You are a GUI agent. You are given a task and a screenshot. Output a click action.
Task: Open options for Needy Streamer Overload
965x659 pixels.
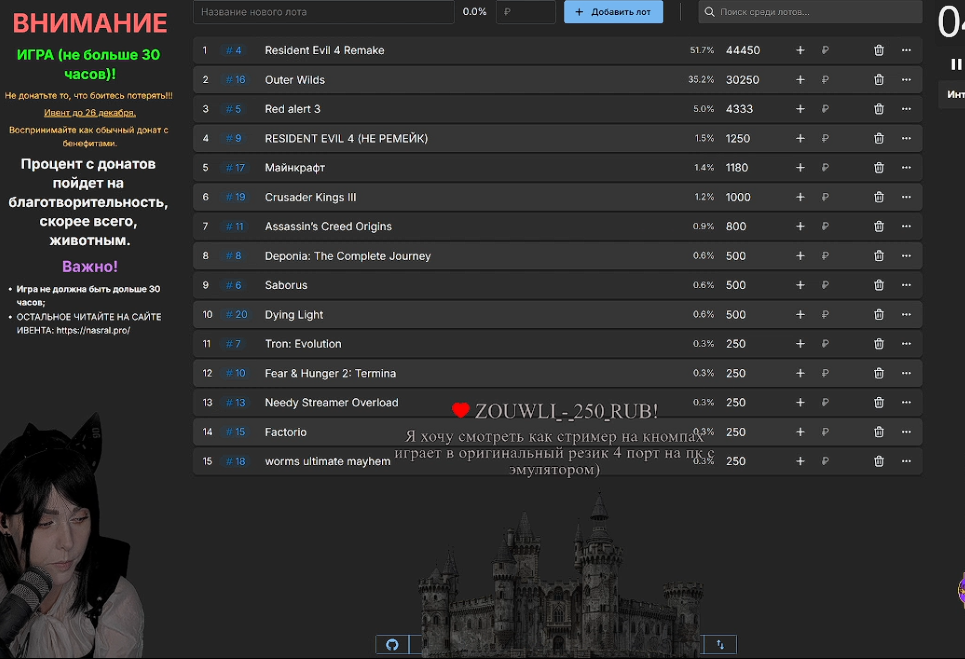point(906,402)
